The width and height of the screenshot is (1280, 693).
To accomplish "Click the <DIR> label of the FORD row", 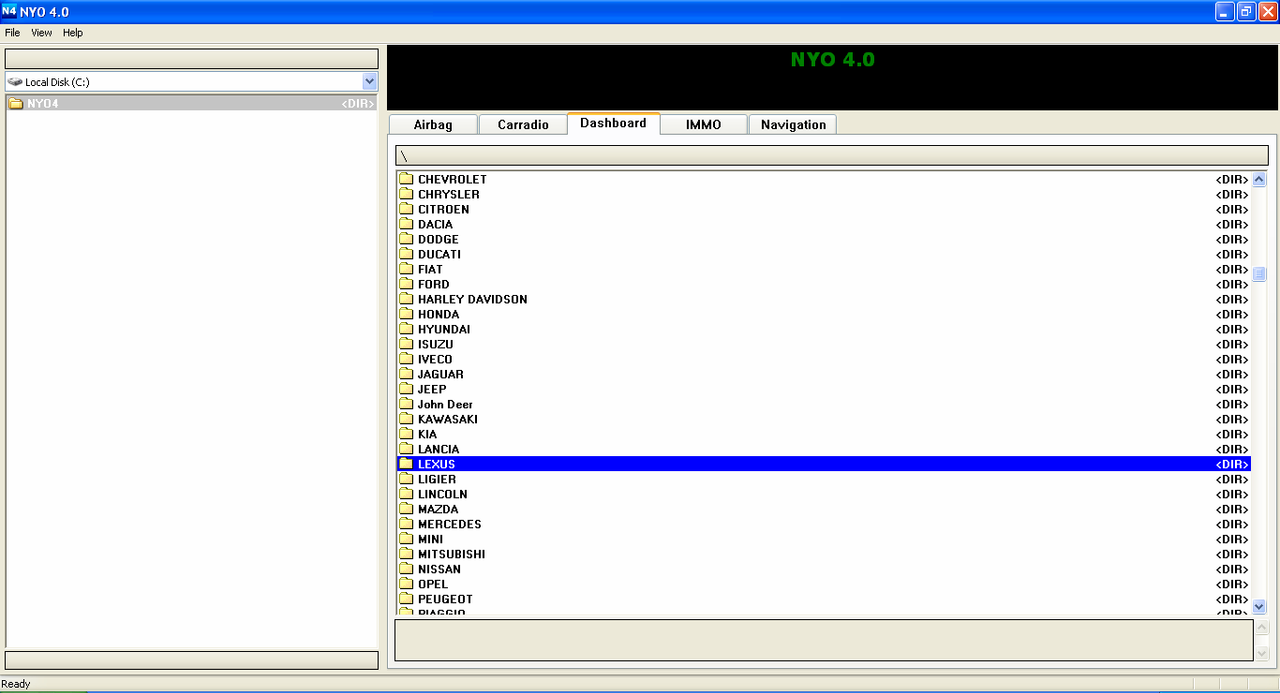I will (x=1233, y=284).
